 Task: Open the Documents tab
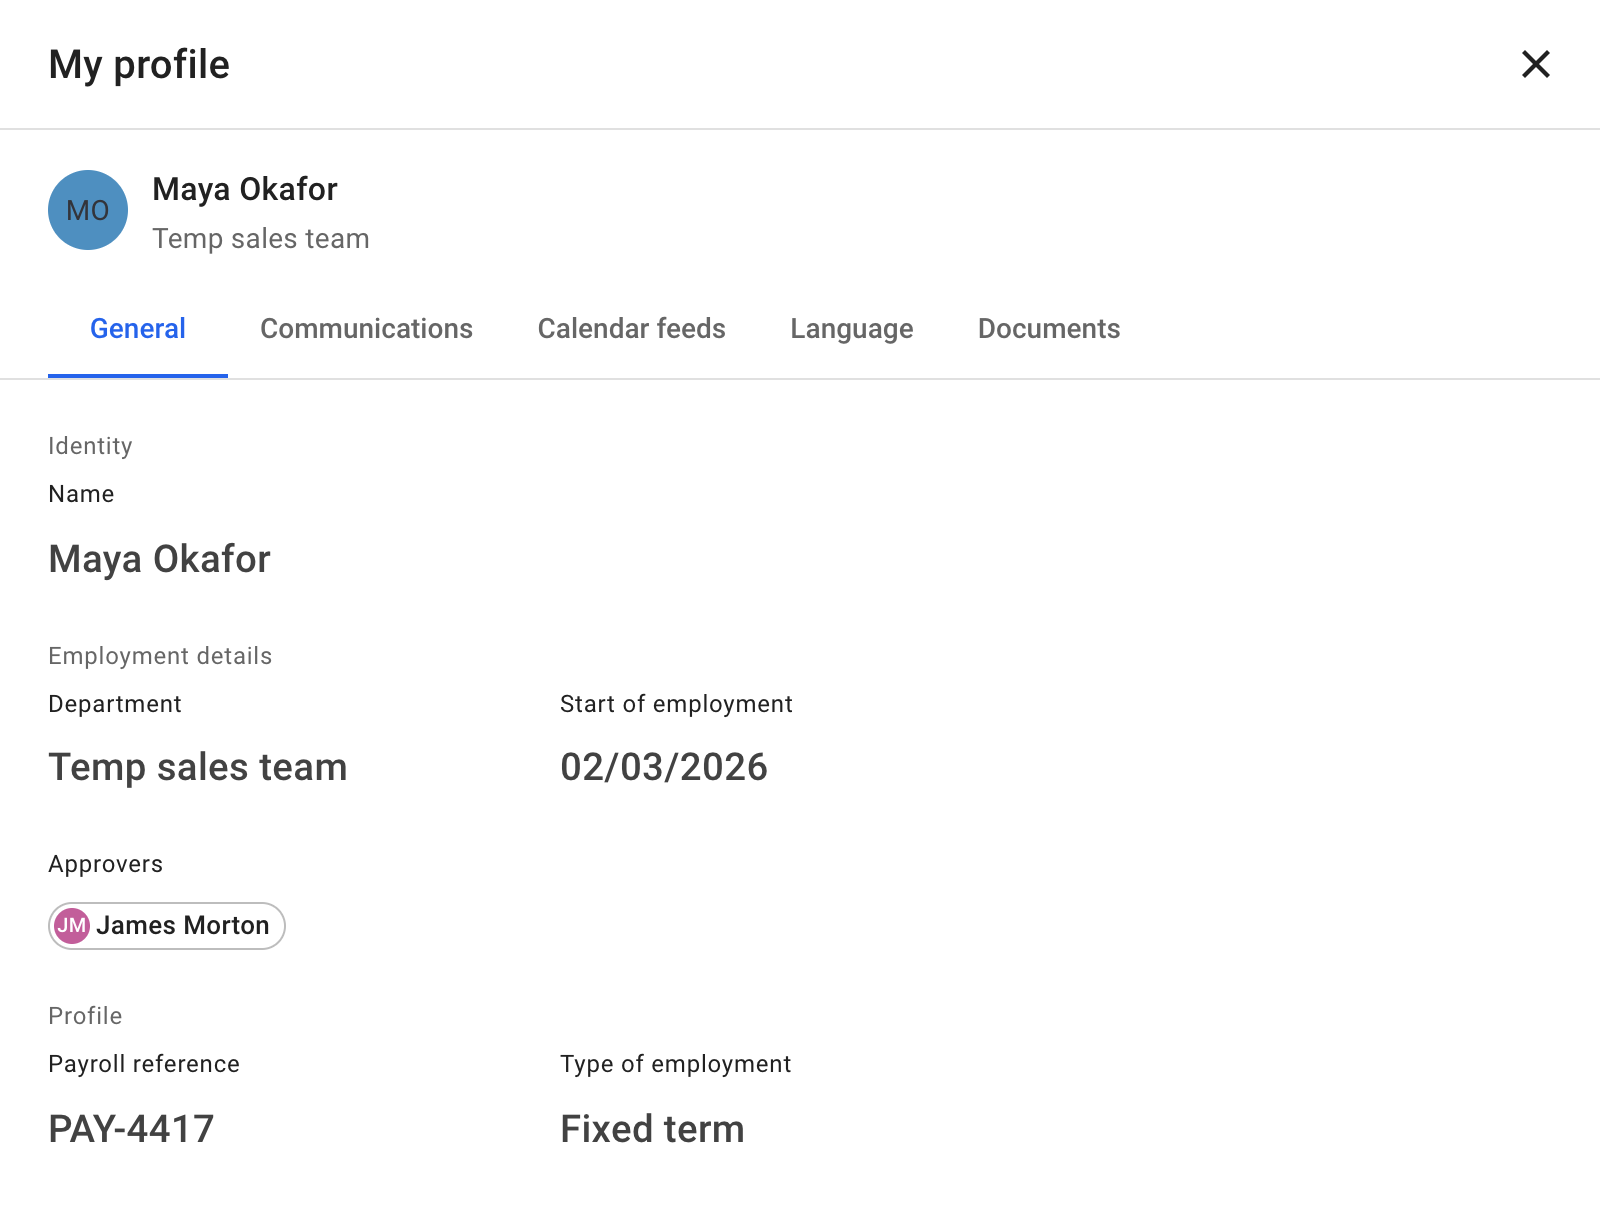[x=1048, y=329]
